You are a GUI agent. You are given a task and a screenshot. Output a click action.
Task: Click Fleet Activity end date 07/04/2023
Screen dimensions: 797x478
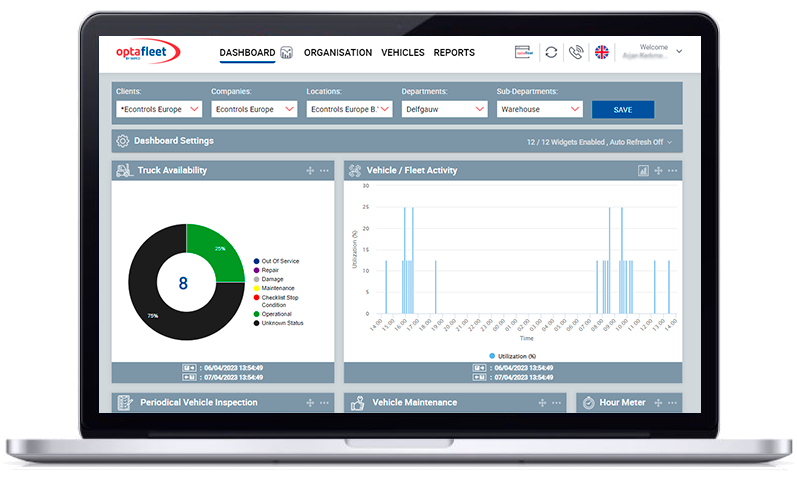(x=524, y=377)
